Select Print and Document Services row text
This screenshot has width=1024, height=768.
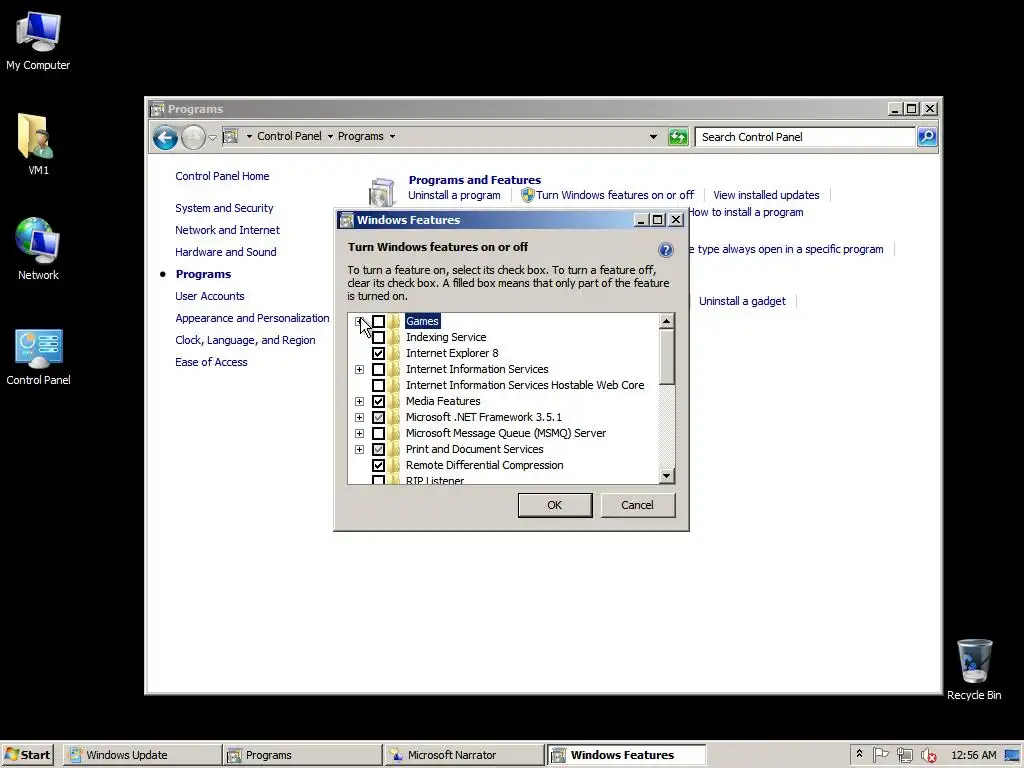pos(474,449)
